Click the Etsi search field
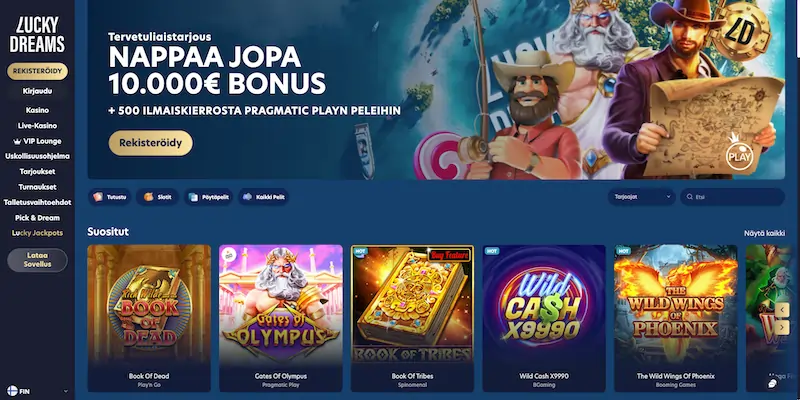The height and width of the screenshot is (400, 800). point(732,197)
